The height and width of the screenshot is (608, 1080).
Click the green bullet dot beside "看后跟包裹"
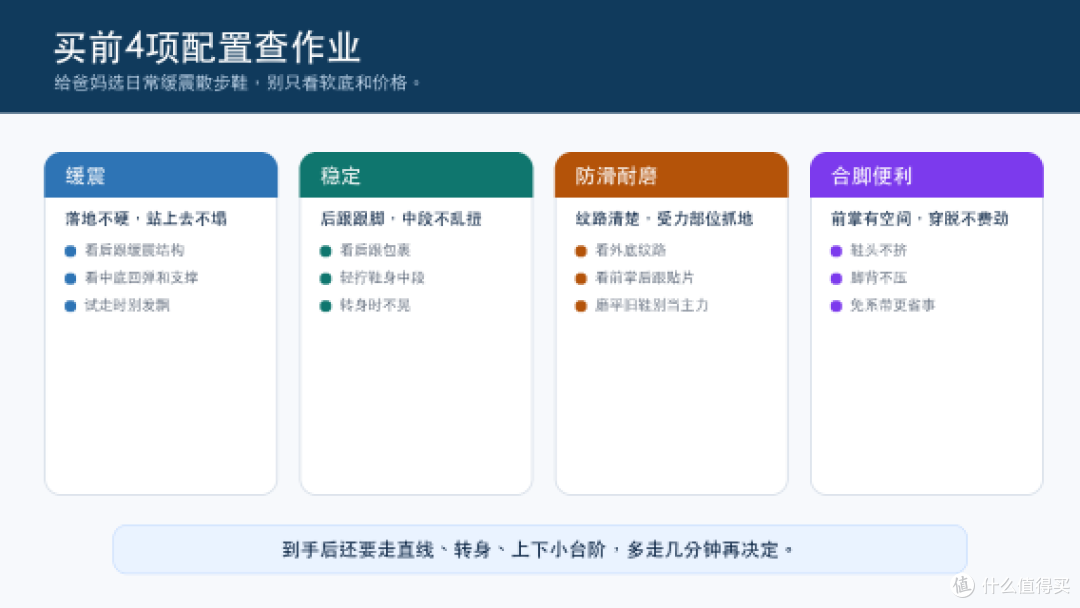click(x=326, y=251)
